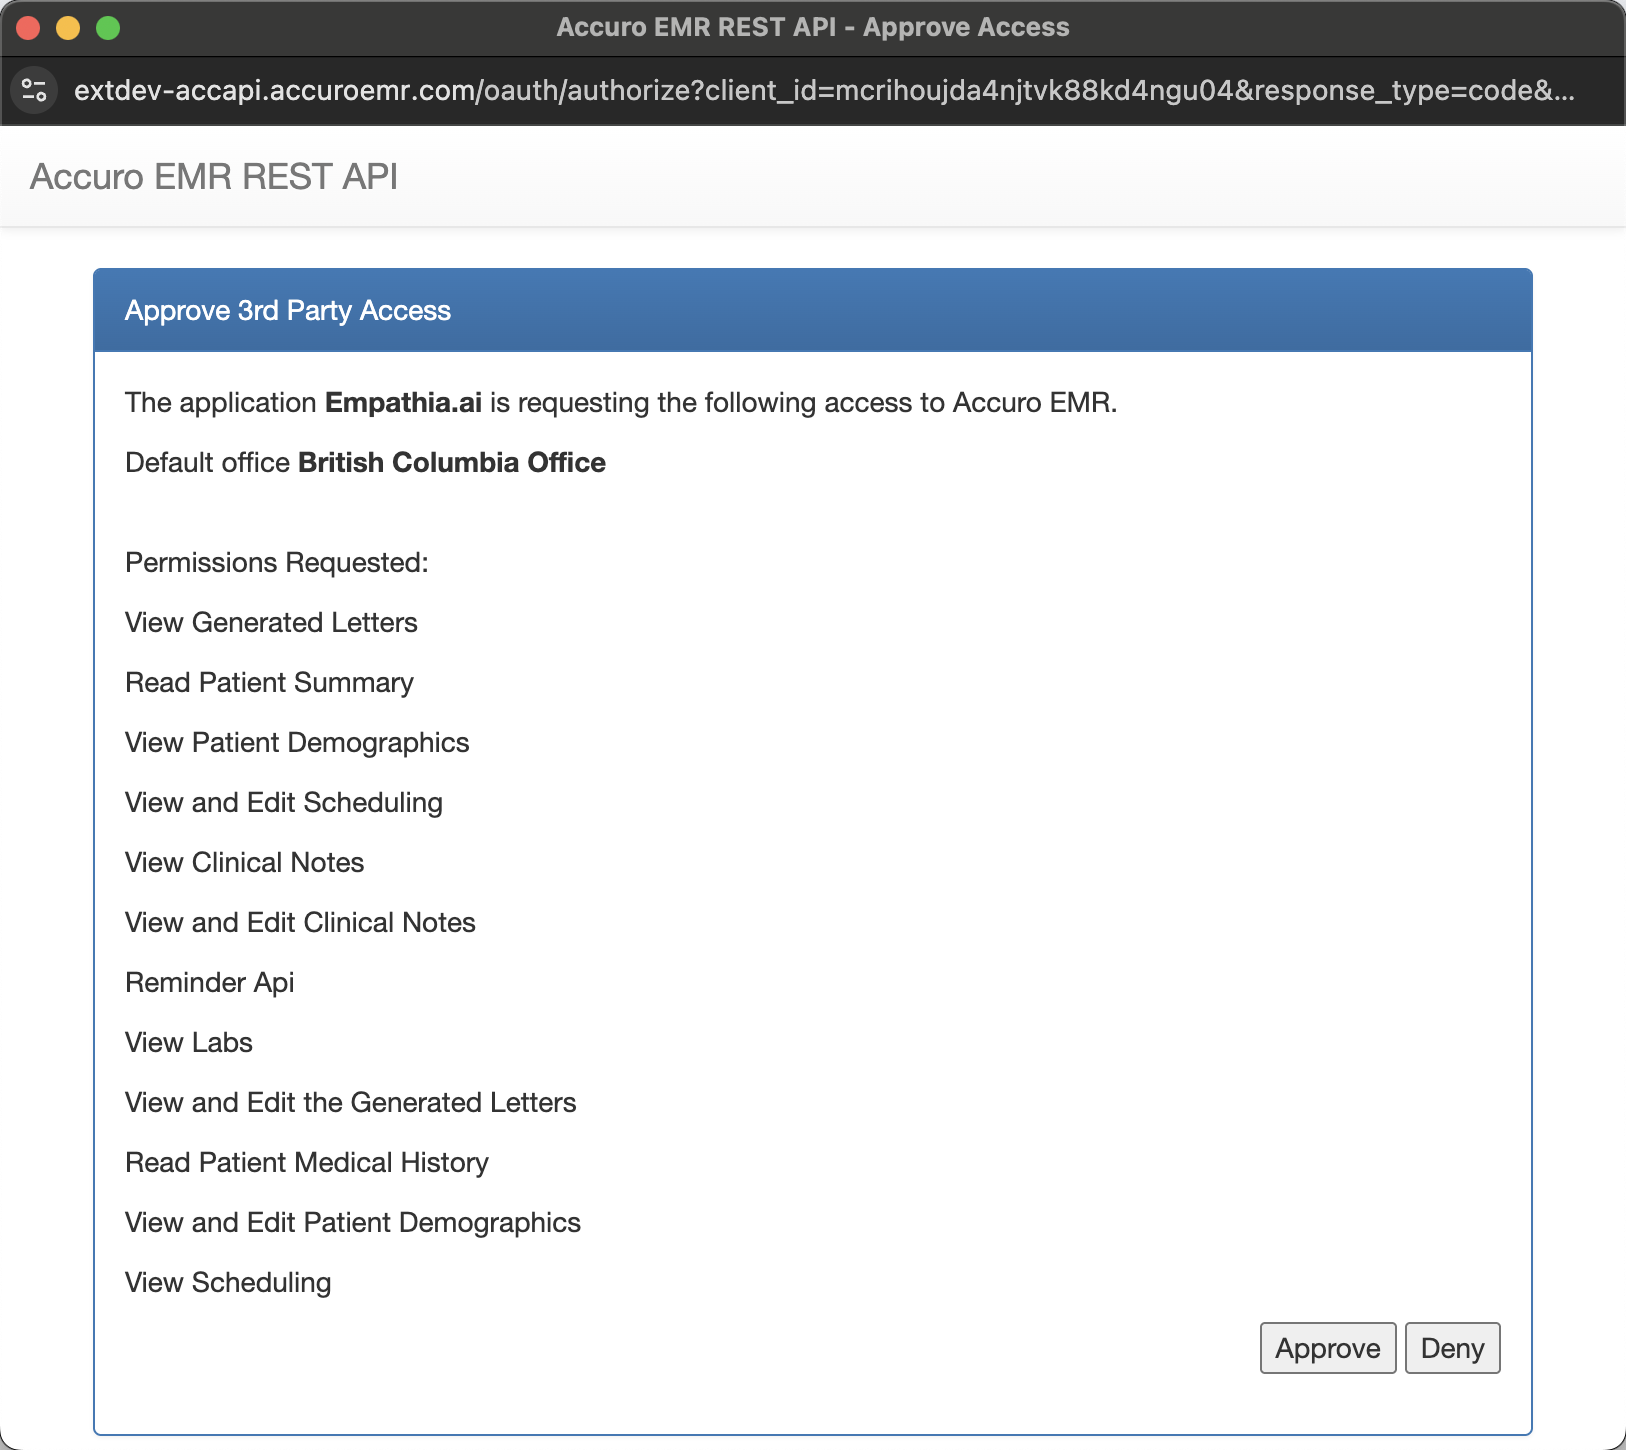Screen dimensions: 1626x1450
Task: Select the URL in the address bar
Action: click(x=824, y=90)
